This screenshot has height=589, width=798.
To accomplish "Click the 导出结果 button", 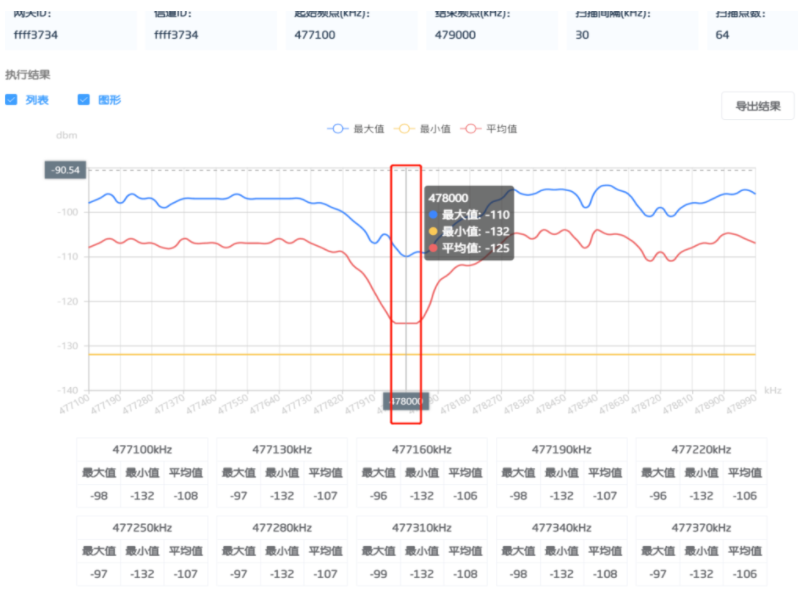I will [x=757, y=106].
